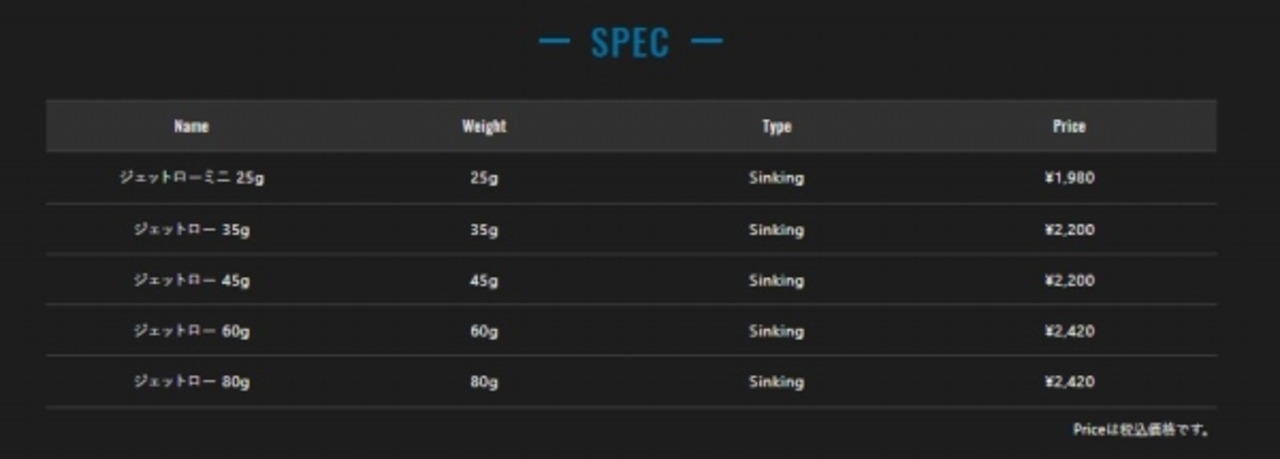Viewport: 1280px width, 459px height.
Task: Click the price of ジェットロー 35g
Action: coord(1069,230)
